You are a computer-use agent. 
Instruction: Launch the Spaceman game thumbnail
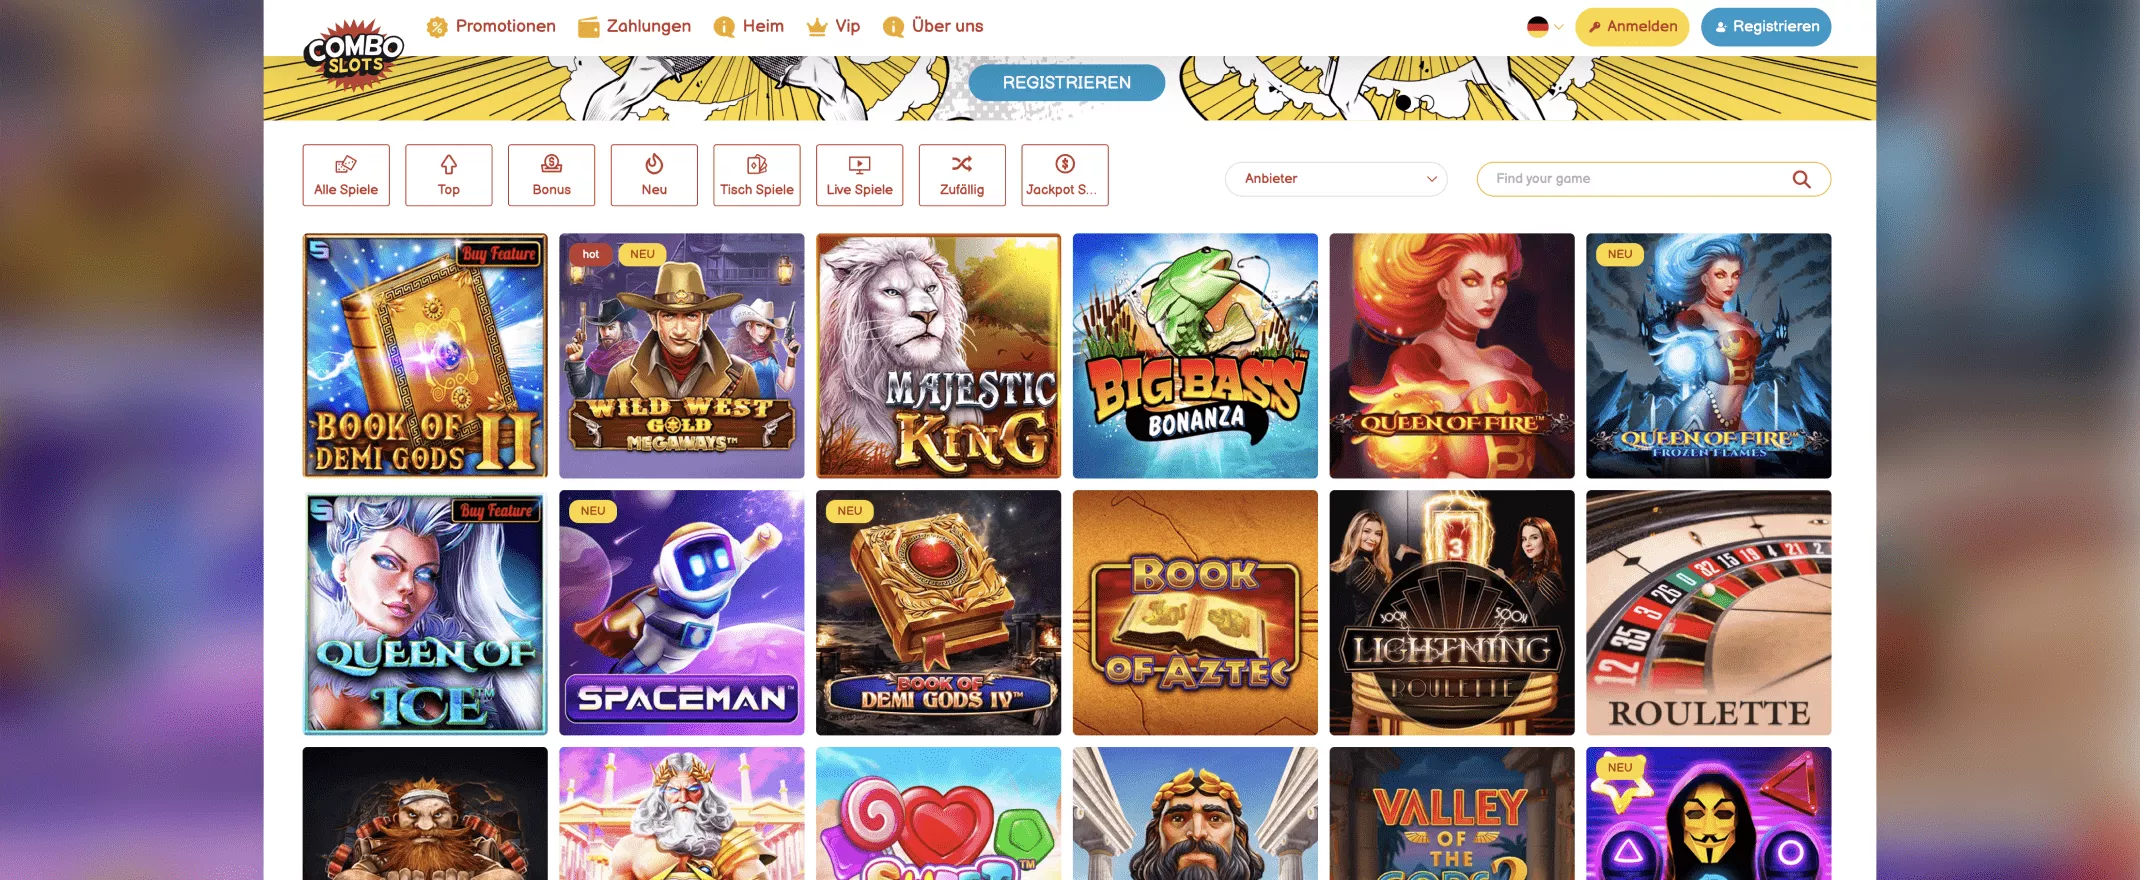point(681,613)
